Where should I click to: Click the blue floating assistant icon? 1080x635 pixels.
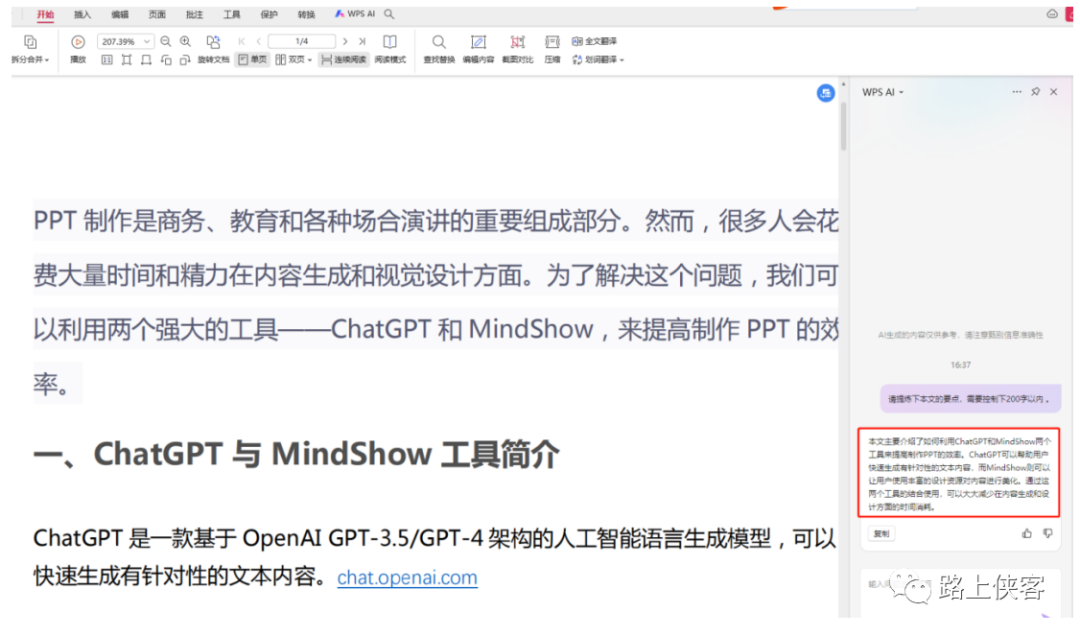click(826, 93)
